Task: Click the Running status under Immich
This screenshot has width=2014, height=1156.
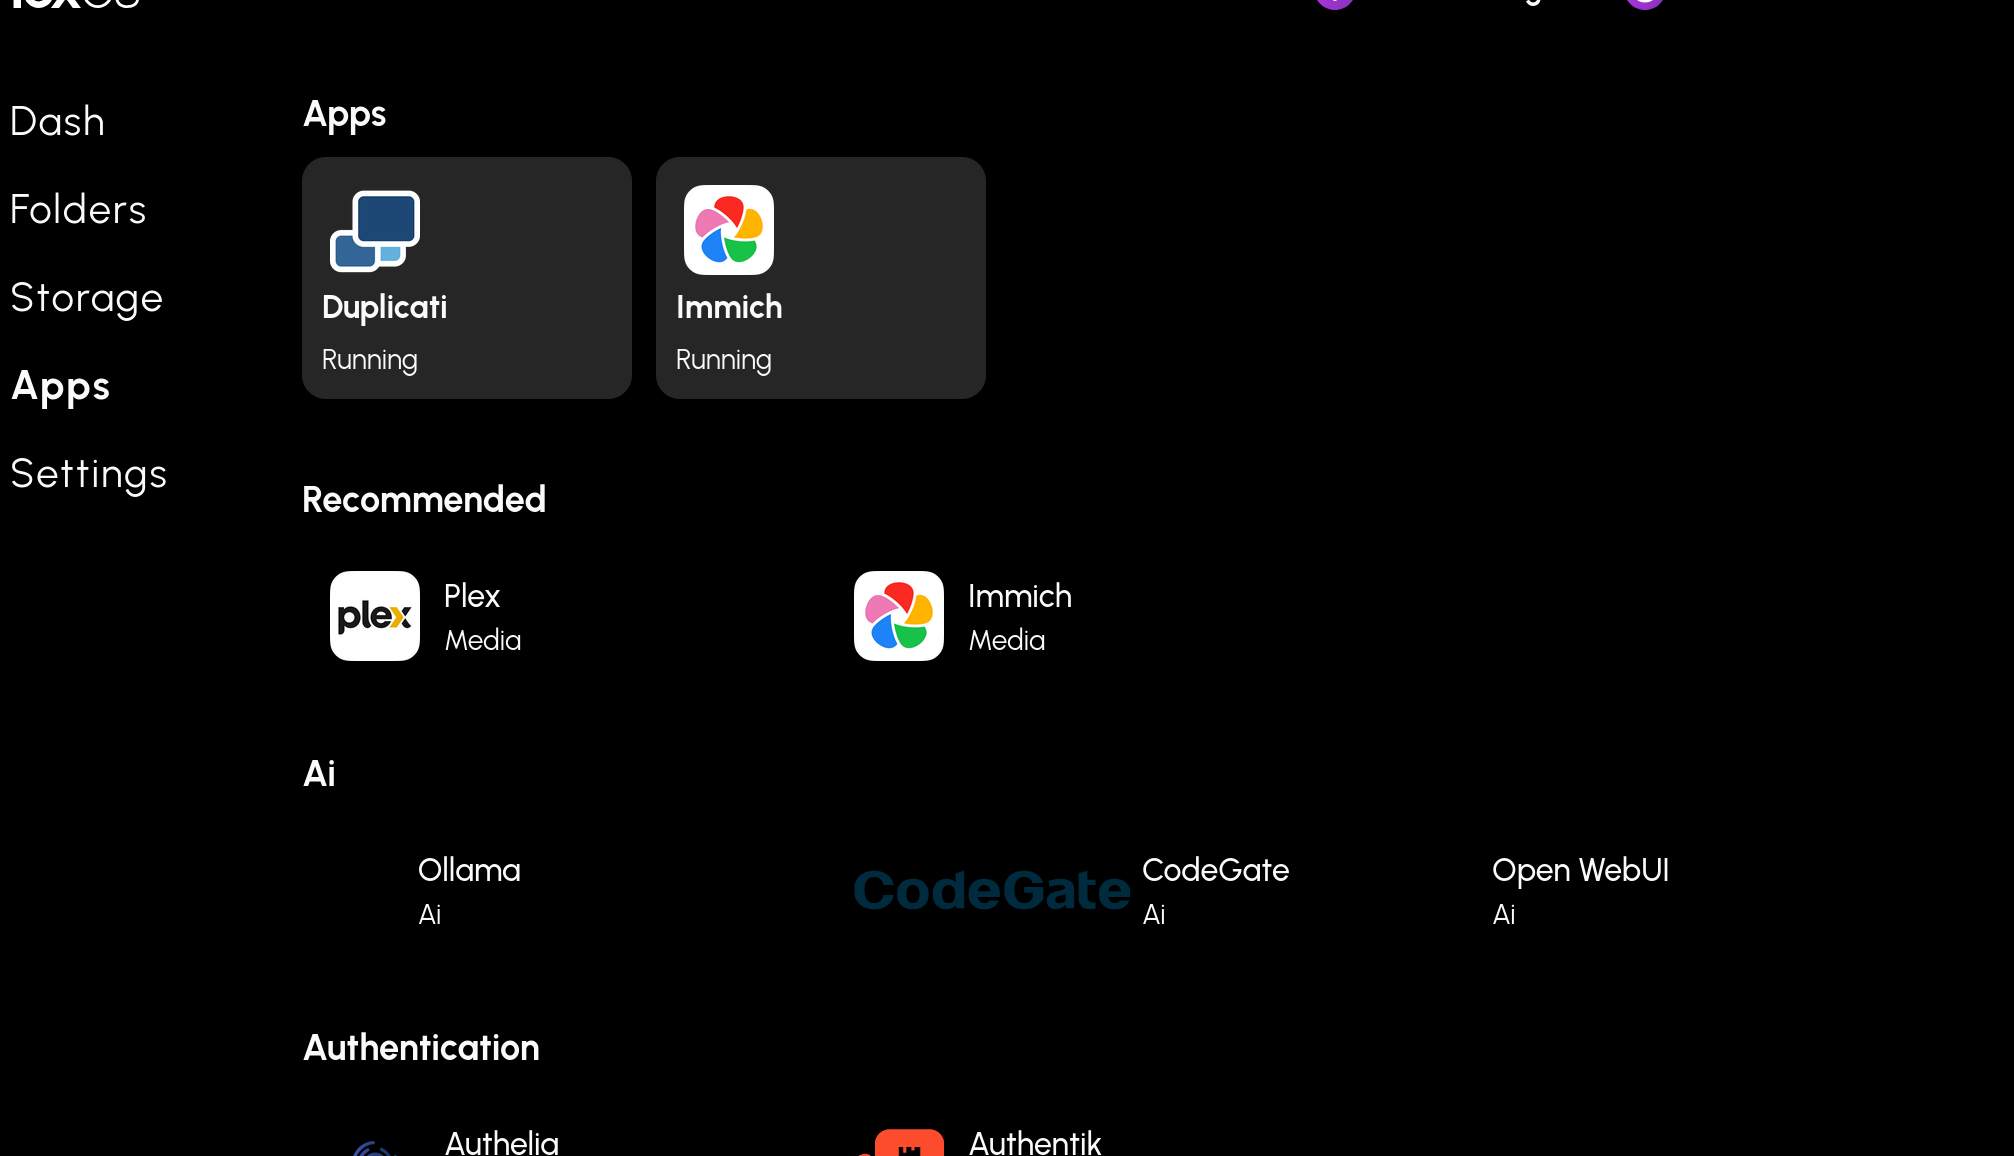Action: [723, 360]
